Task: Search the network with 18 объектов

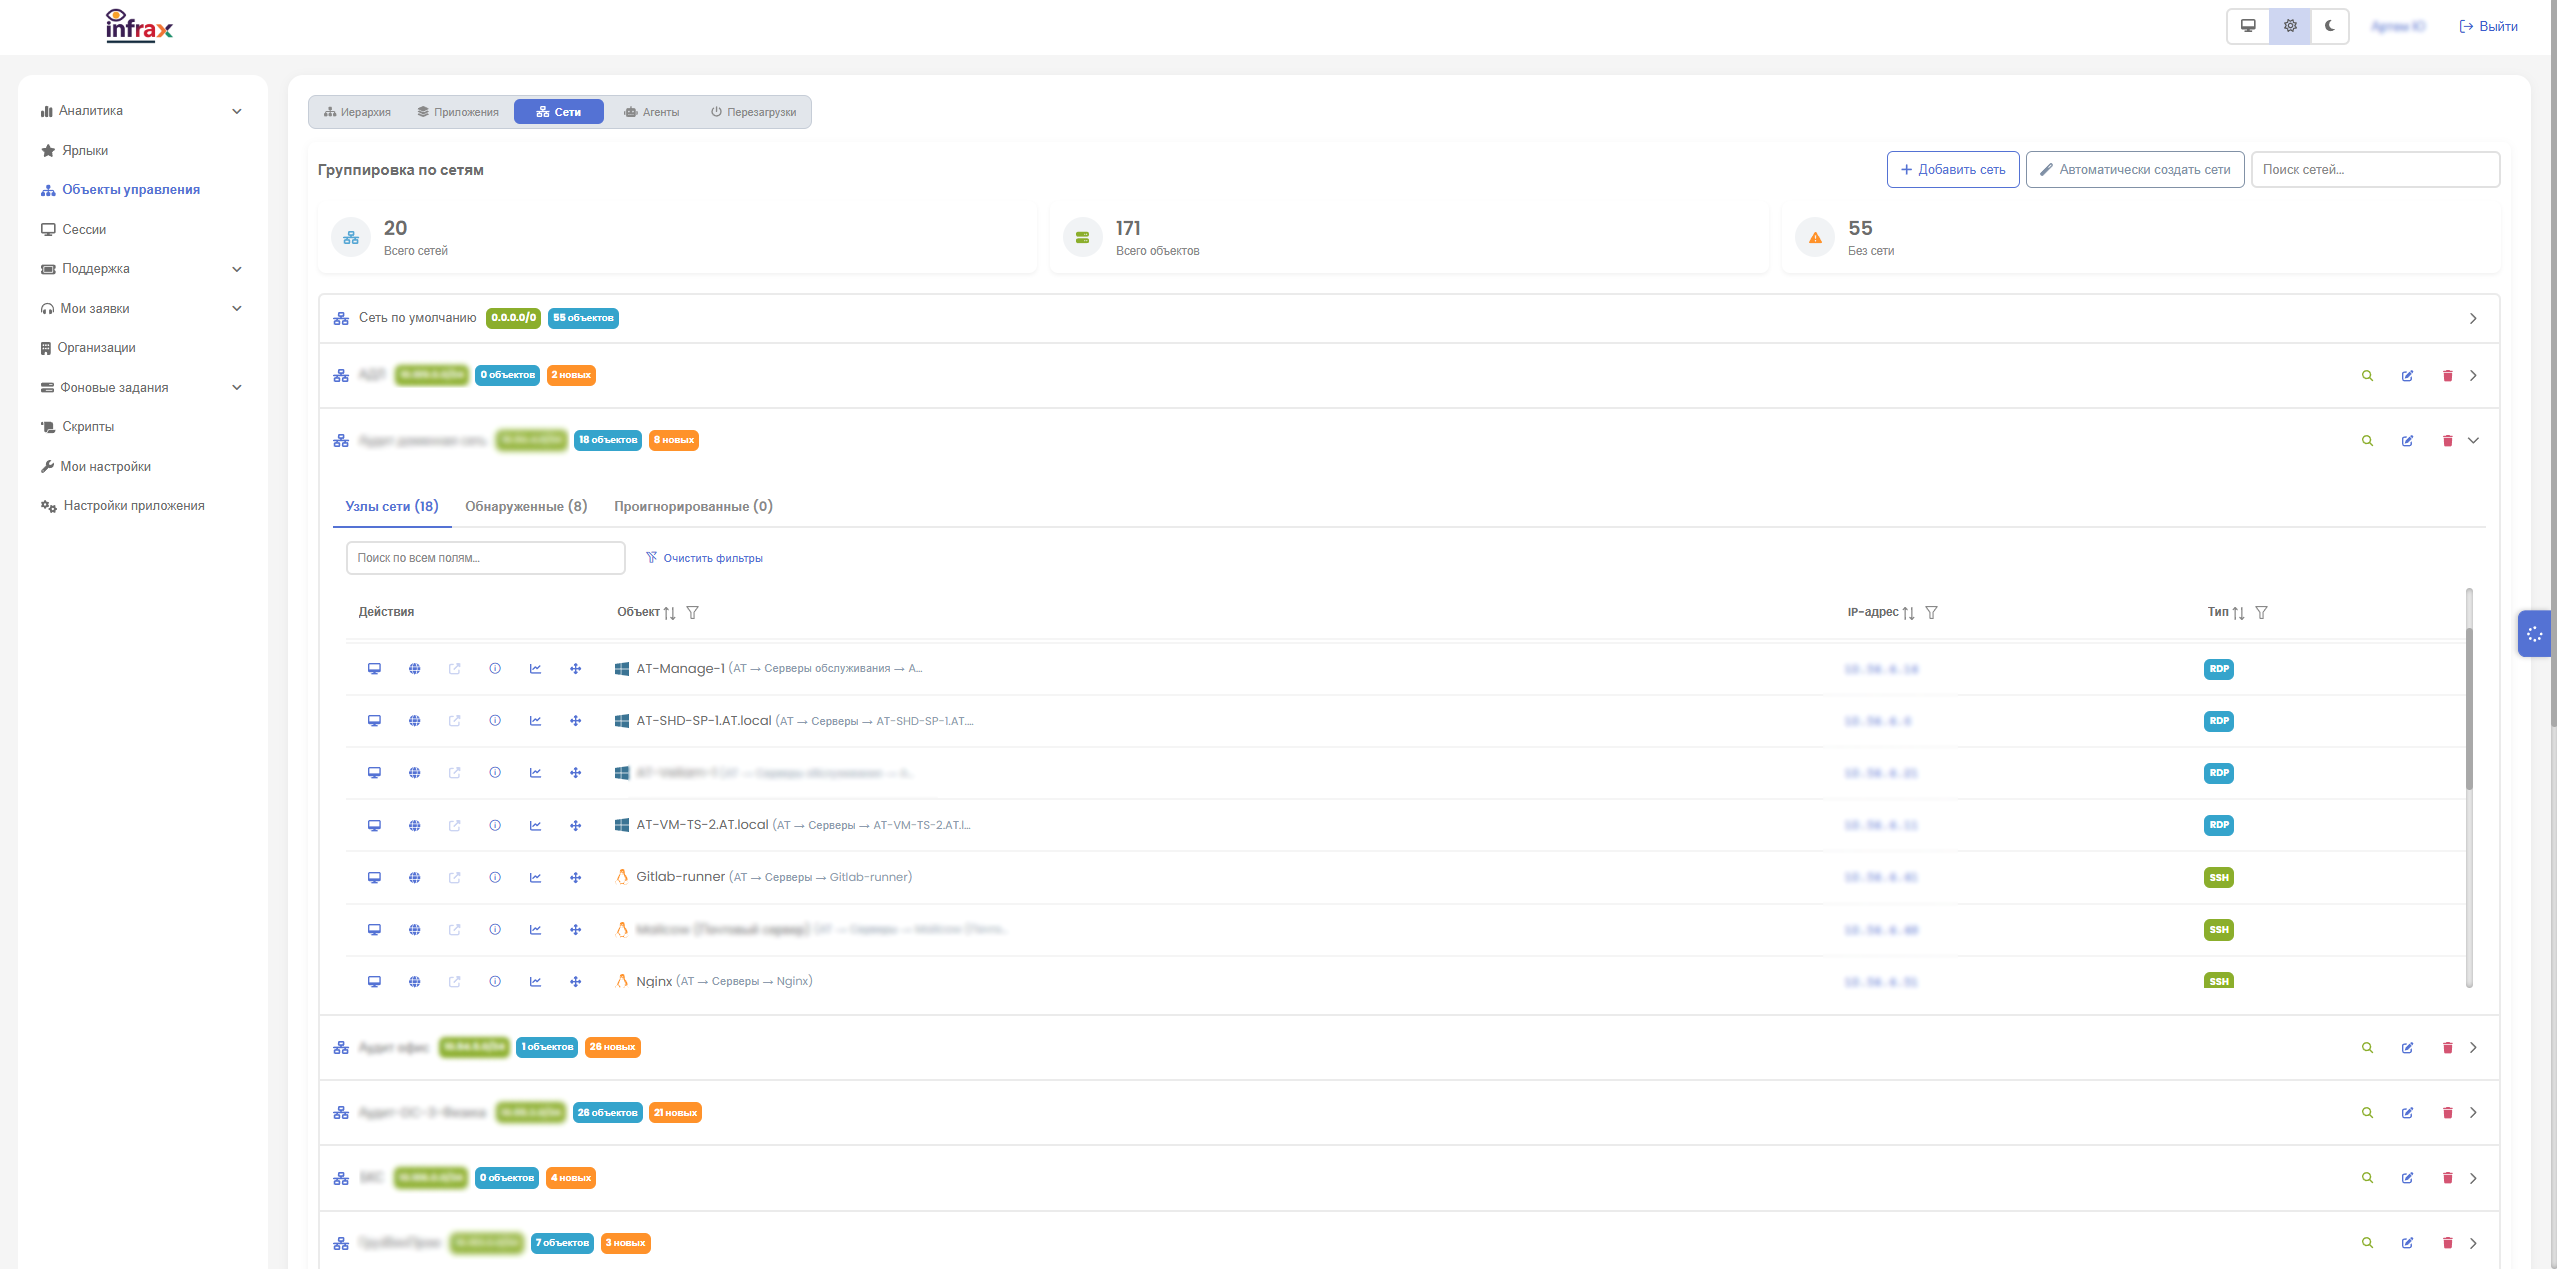Action: pyautogui.click(x=2367, y=441)
